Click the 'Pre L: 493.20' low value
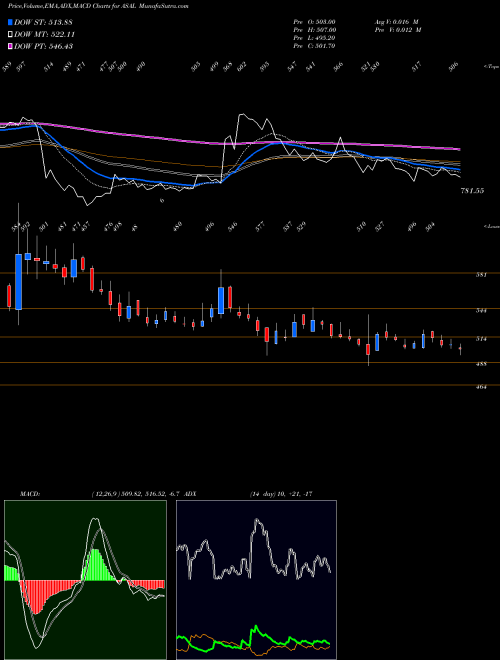The image size is (500, 660). (314, 38)
